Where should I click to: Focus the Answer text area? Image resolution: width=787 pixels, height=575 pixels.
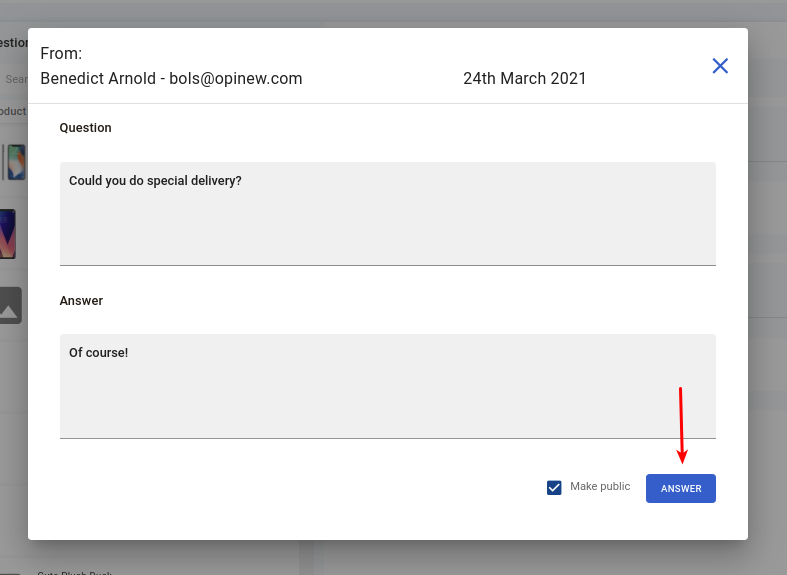387,386
